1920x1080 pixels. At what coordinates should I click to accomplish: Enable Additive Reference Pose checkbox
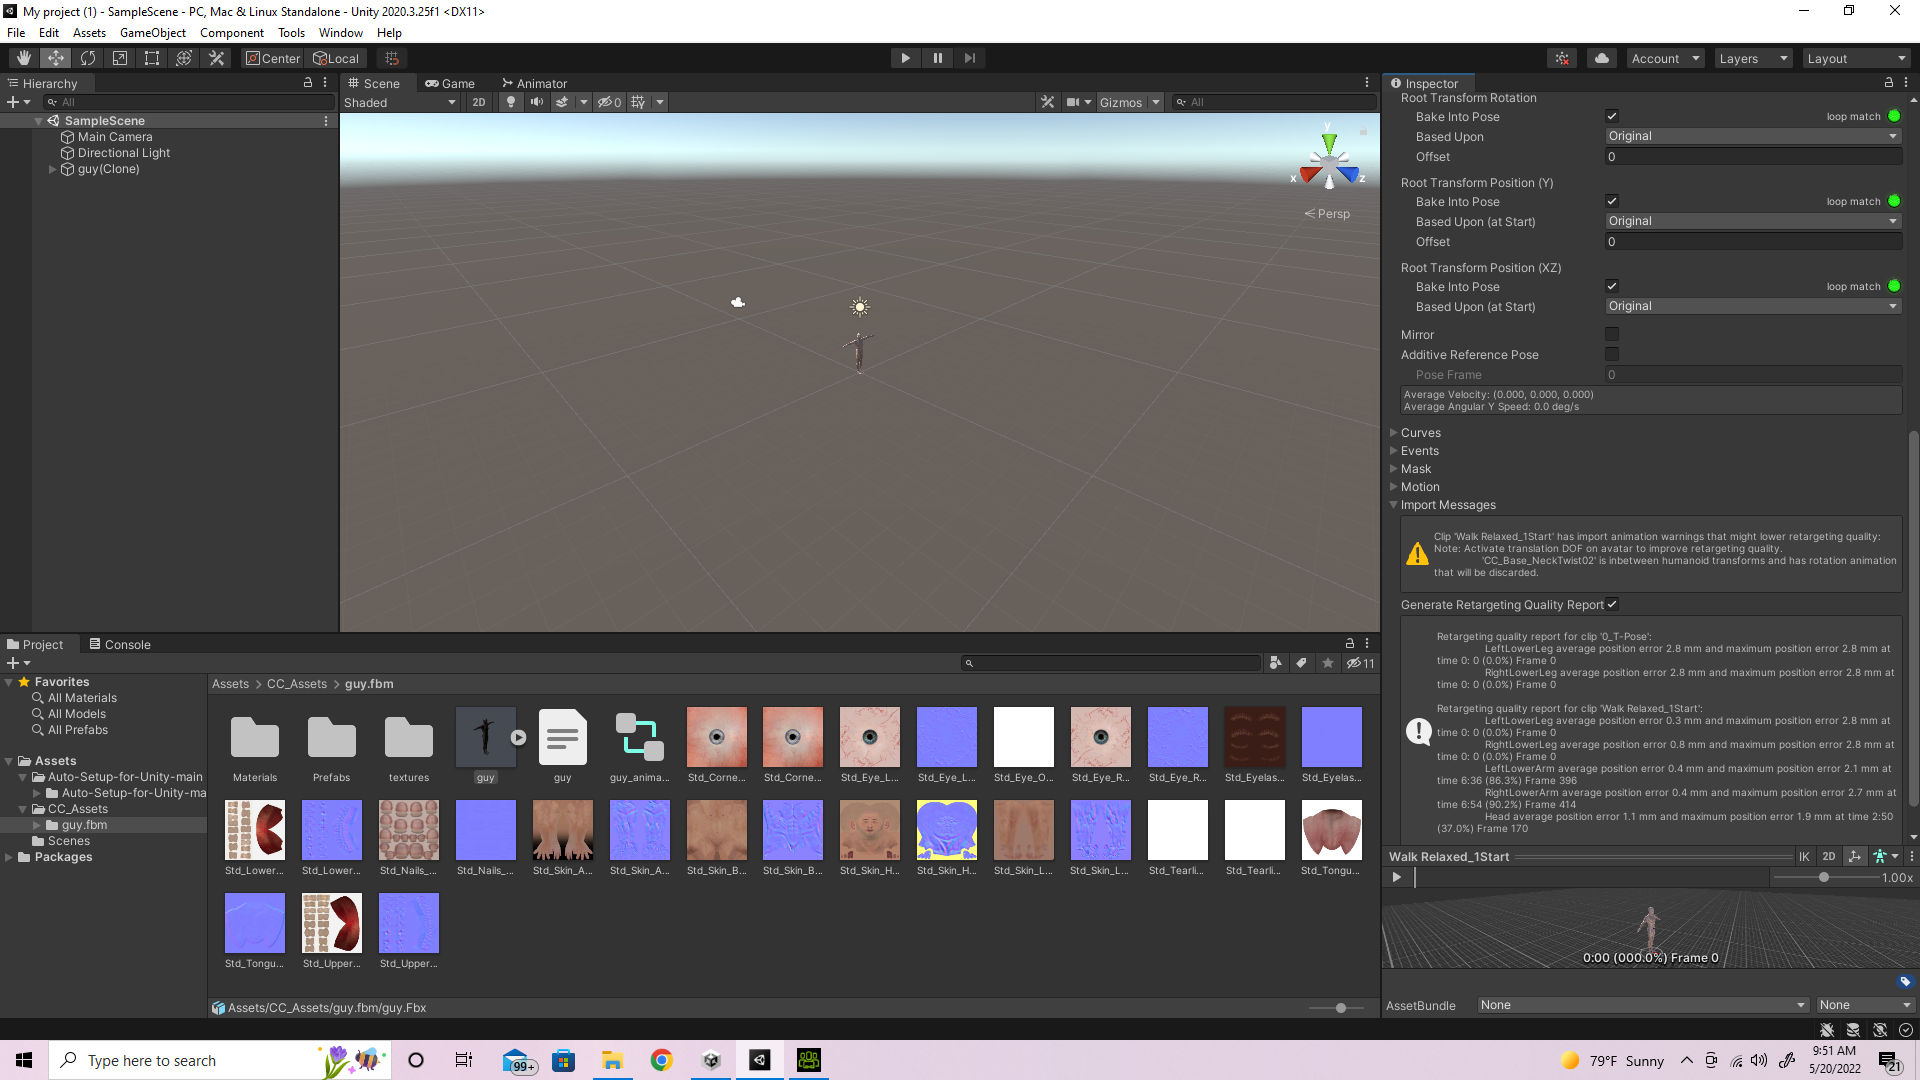coord(1612,355)
